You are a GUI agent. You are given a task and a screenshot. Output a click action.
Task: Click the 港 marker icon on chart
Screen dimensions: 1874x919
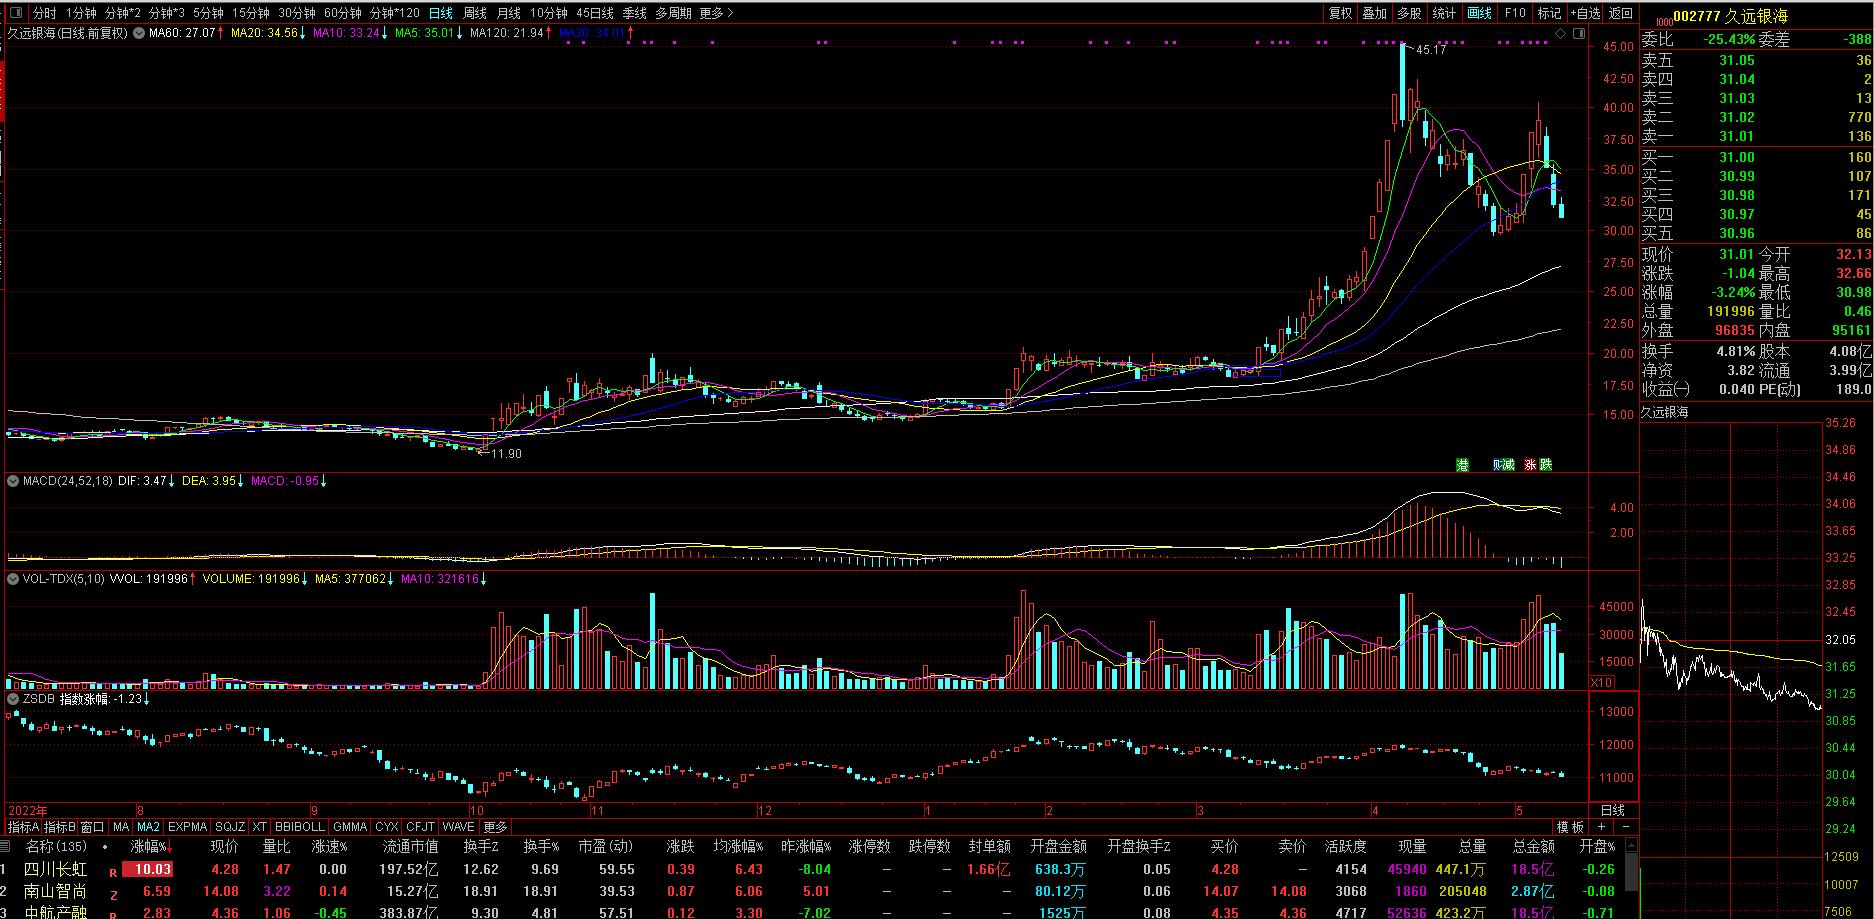[x=1462, y=465]
